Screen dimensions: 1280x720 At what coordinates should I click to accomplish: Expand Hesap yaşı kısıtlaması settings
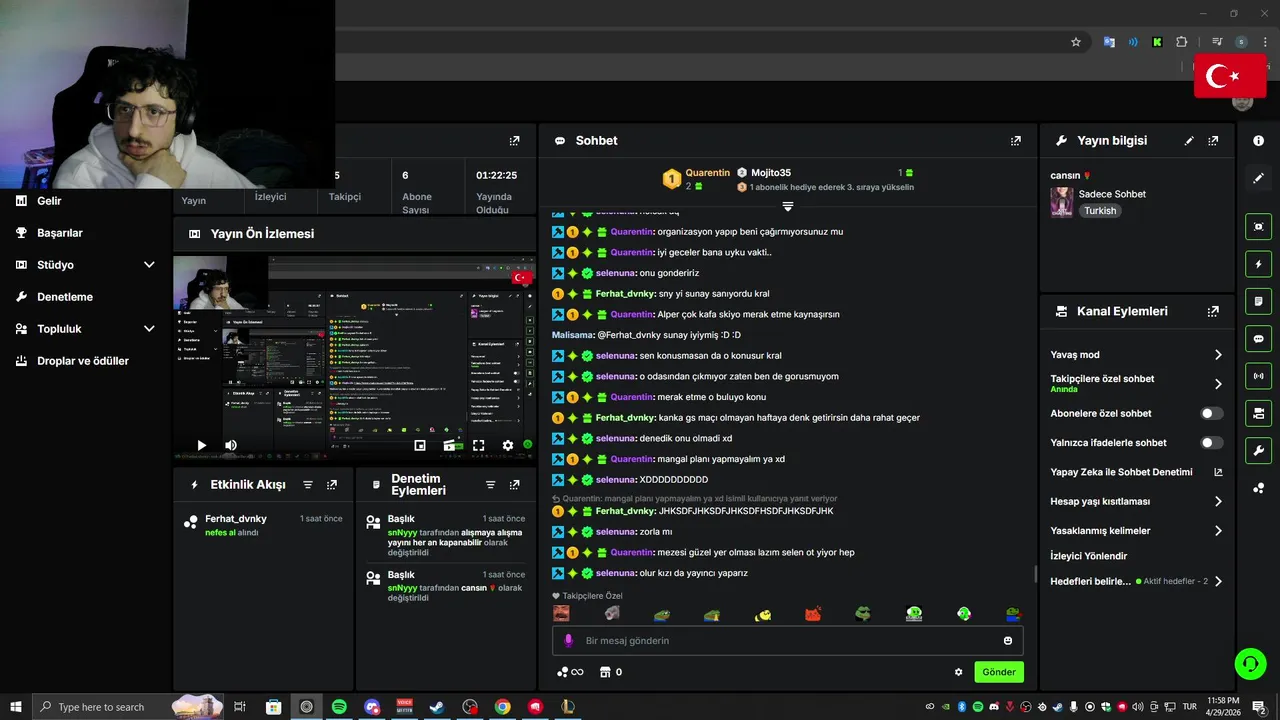click(1218, 501)
